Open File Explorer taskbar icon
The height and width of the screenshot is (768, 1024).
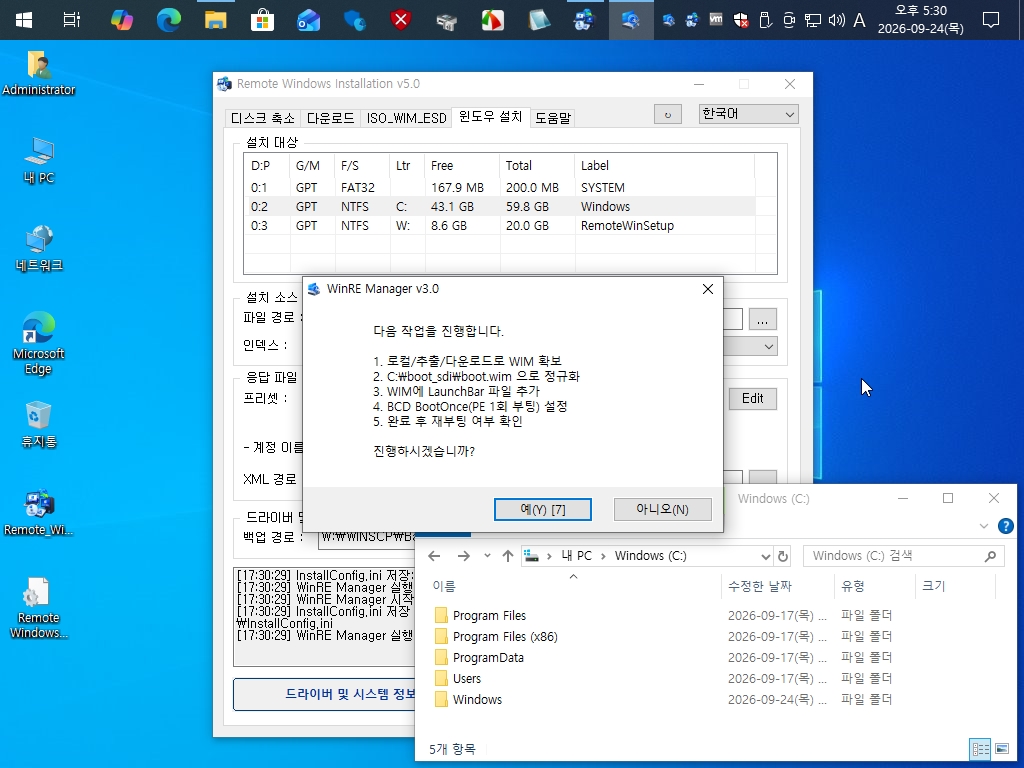[x=216, y=20]
